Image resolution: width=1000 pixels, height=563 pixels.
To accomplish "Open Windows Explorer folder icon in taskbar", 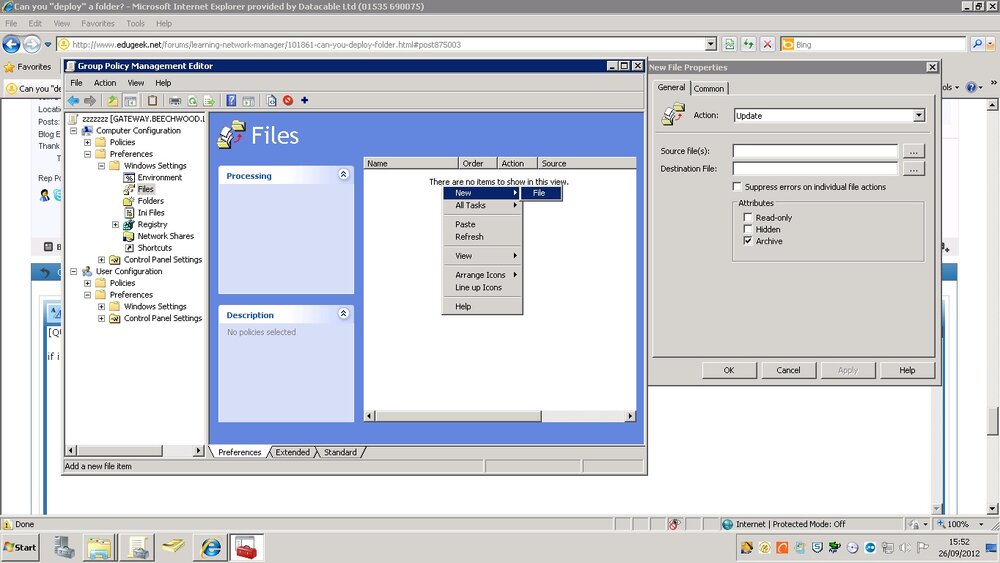I will pyautogui.click(x=99, y=547).
